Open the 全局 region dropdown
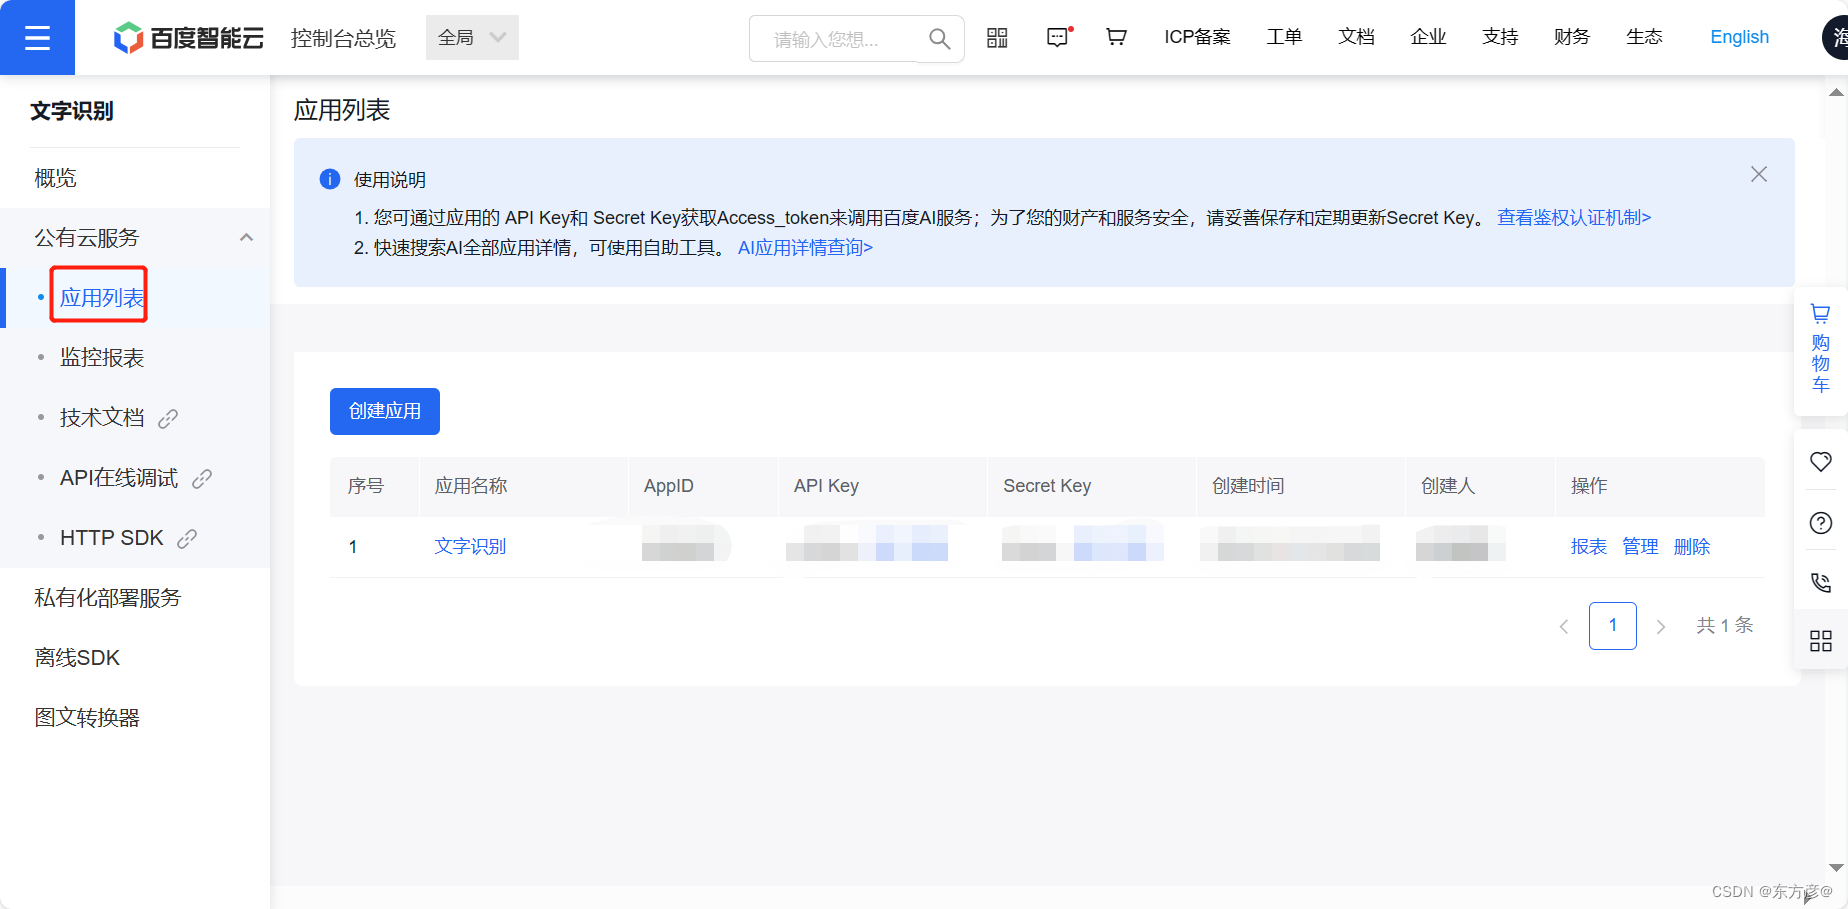This screenshot has height=909, width=1848. pyautogui.click(x=471, y=37)
